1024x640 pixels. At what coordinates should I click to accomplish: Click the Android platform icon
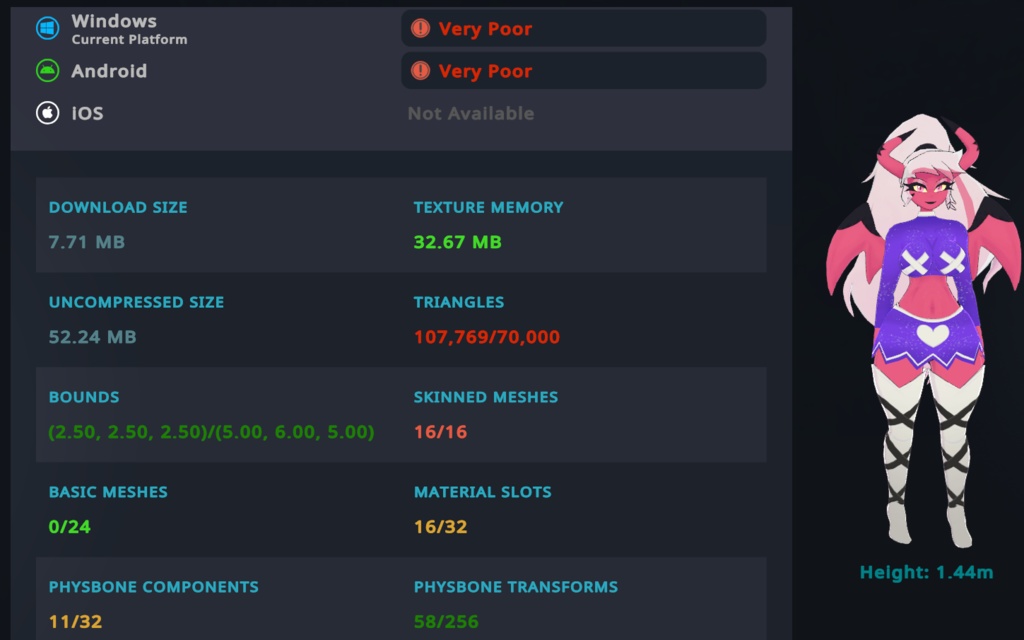(47, 71)
